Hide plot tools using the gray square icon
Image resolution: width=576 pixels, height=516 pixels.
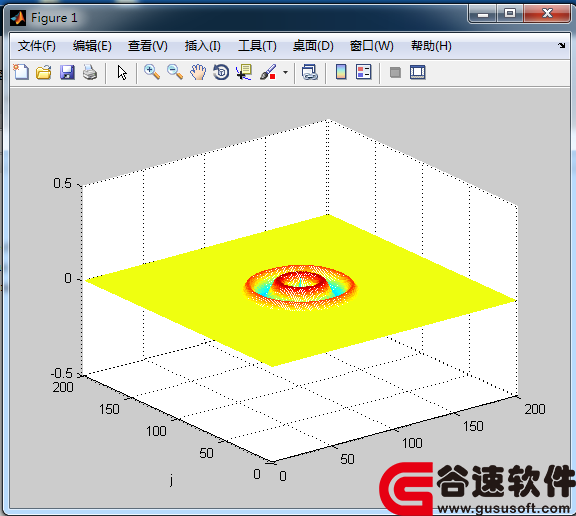coord(395,72)
